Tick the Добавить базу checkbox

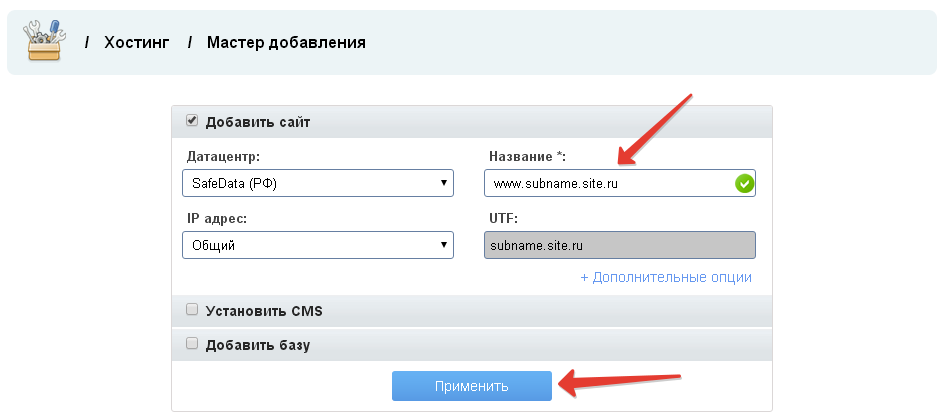click(x=192, y=344)
